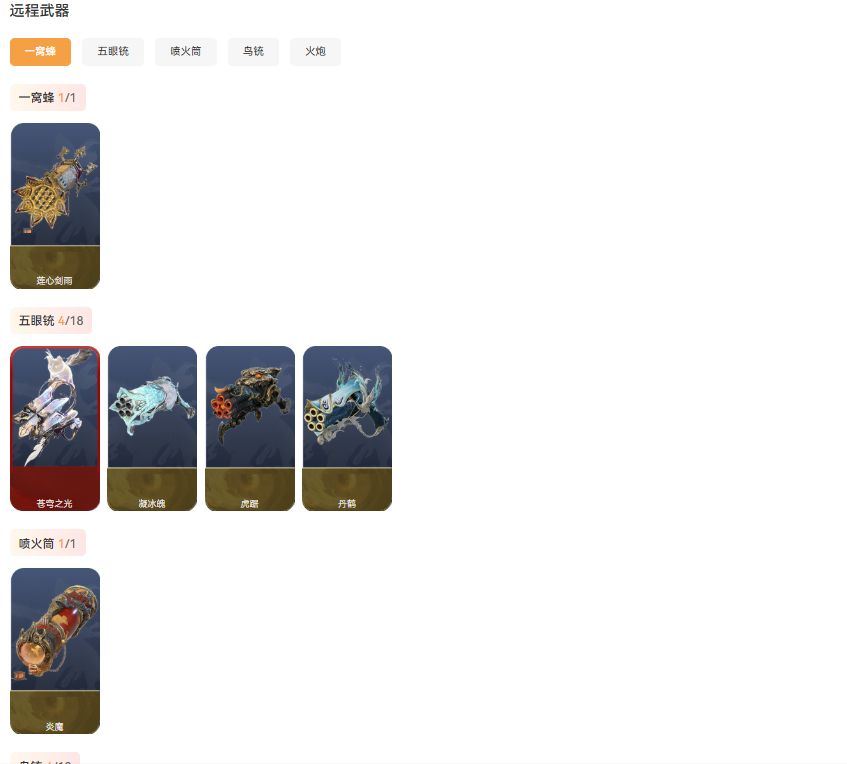Image resolution: width=847 pixels, height=764 pixels.
Task: Select the 一窝蜂 category tab
Action: (x=41, y=51)
